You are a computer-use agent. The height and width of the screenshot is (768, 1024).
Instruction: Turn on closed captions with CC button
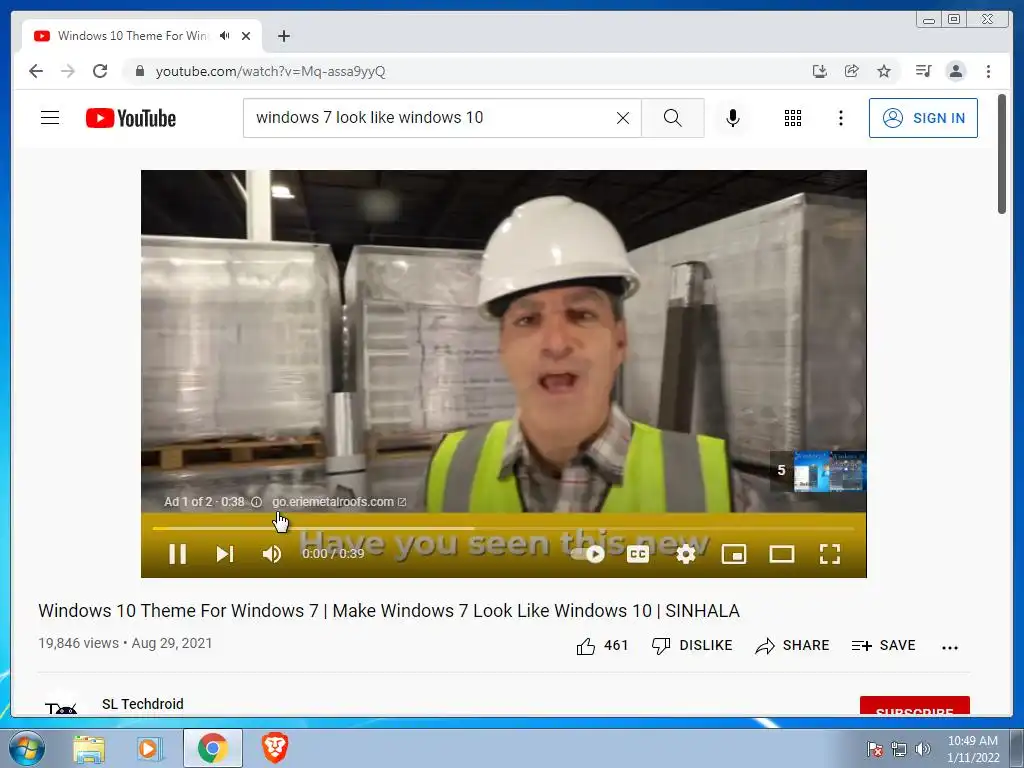click(637, 554)
